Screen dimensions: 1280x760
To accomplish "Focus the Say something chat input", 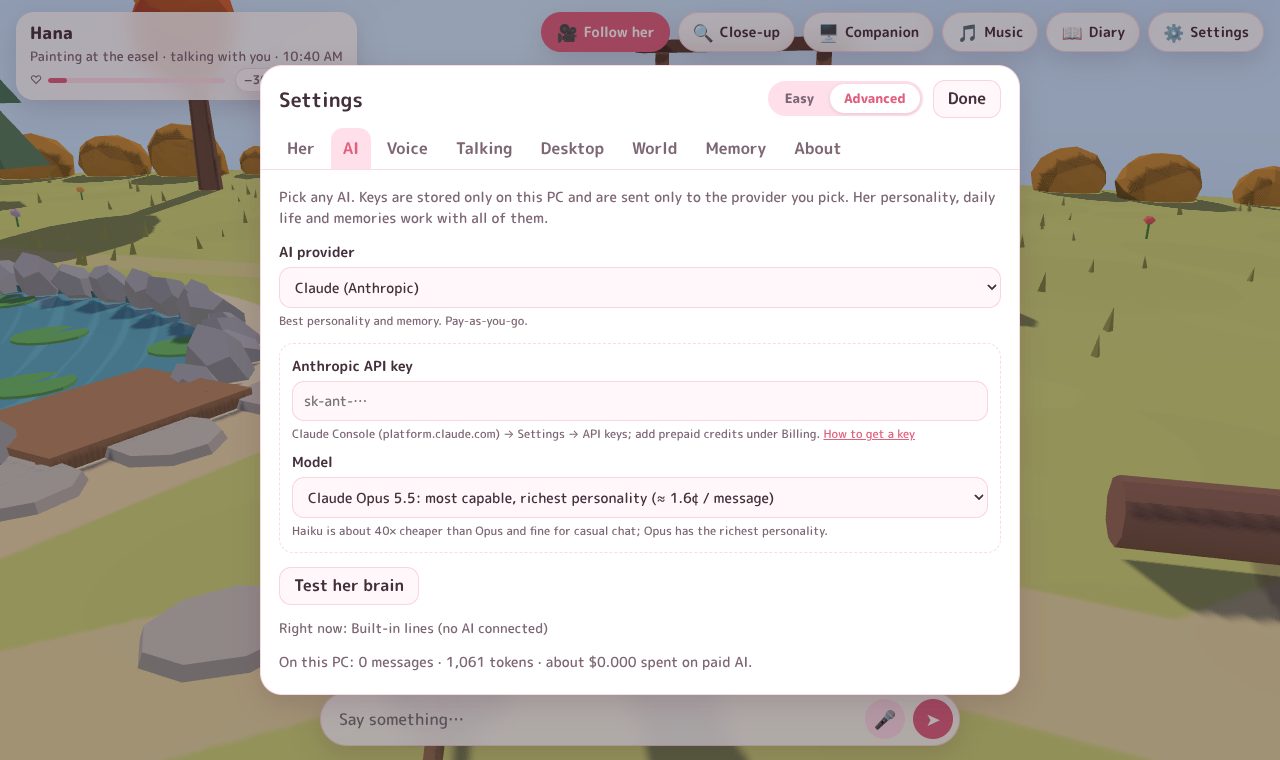I will tap(594, 719).
